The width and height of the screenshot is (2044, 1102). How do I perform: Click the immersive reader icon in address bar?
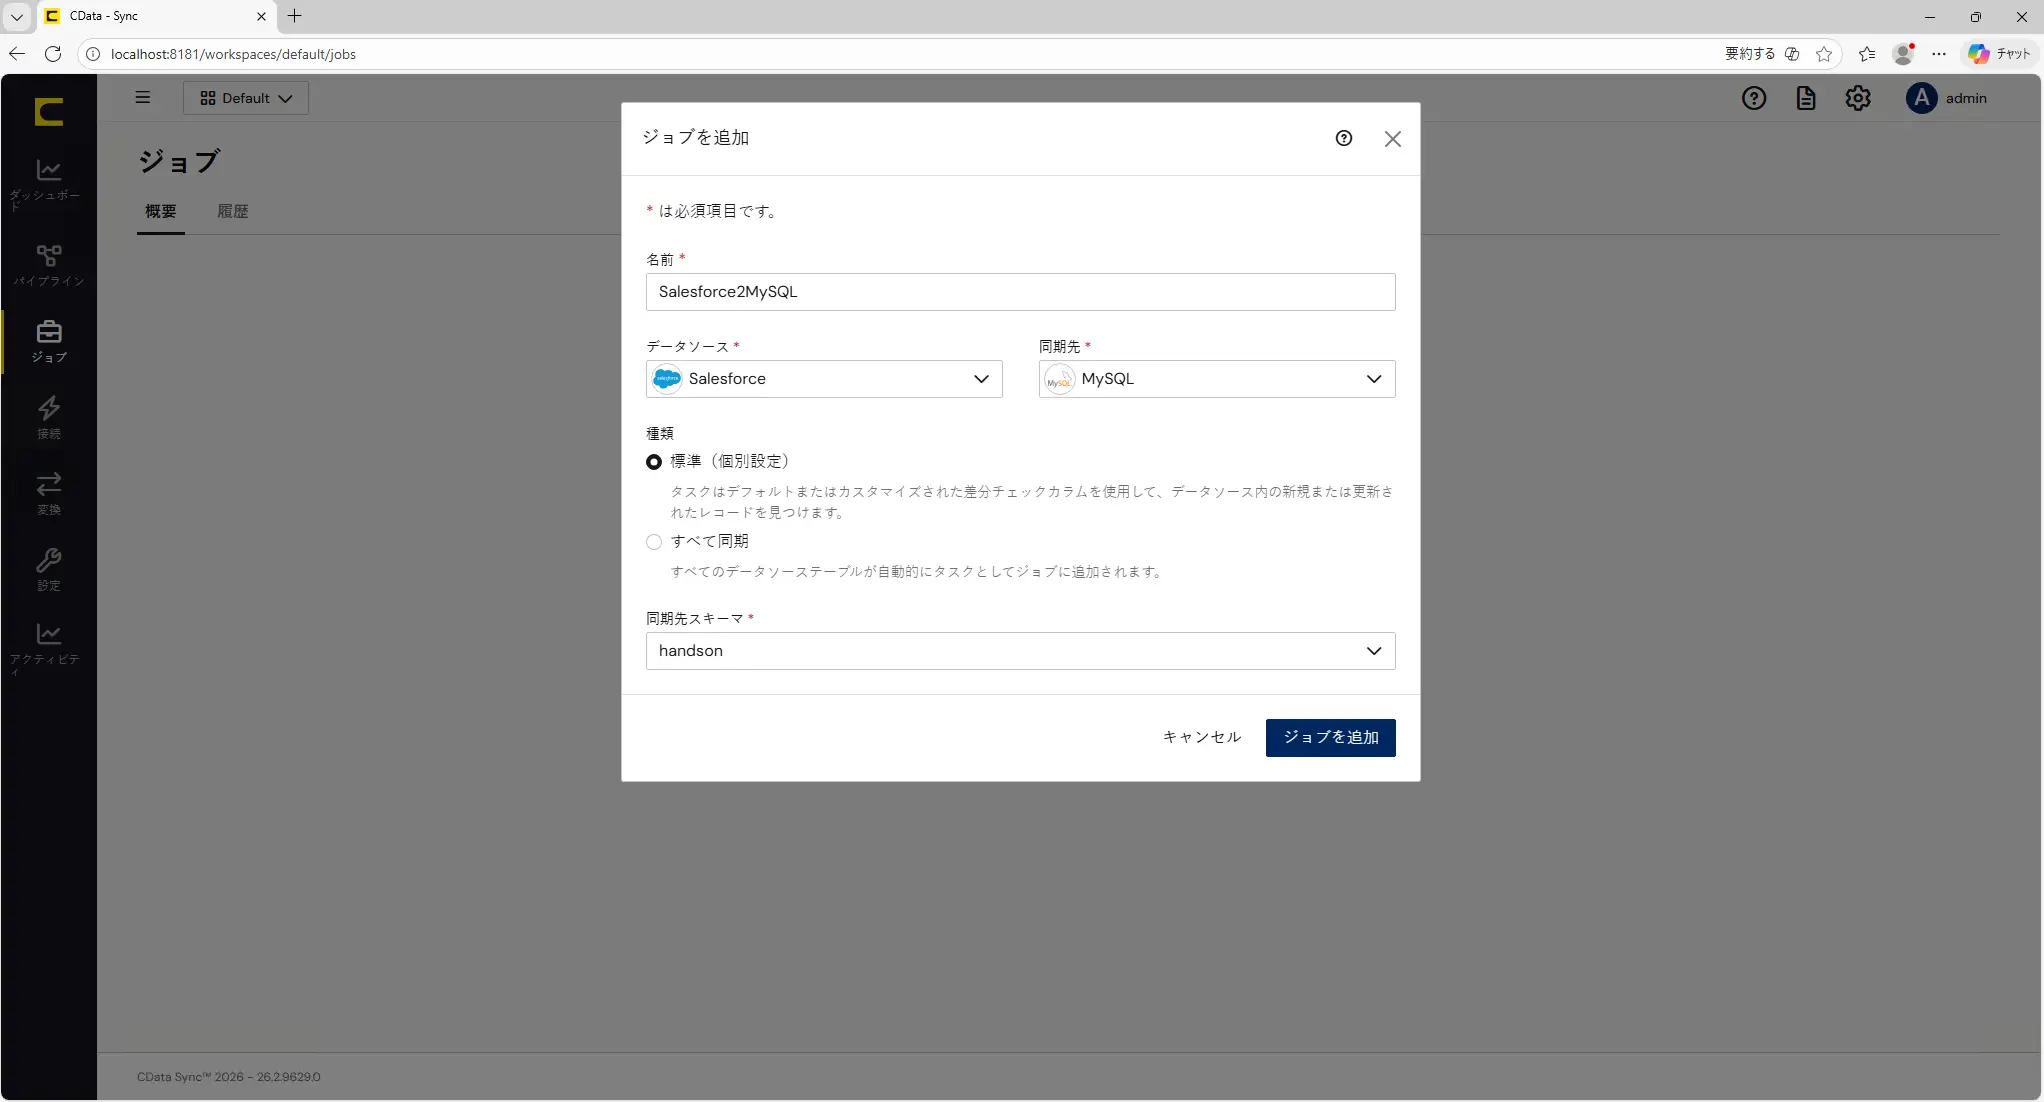click(x=1793, y=54)
